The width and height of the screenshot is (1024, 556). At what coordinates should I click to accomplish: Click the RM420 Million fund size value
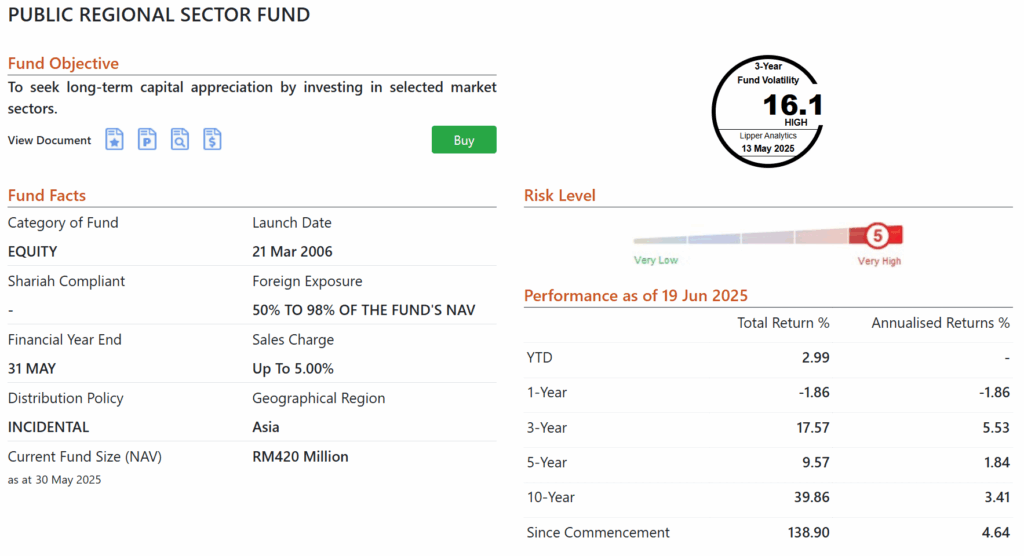click(300, 457)
